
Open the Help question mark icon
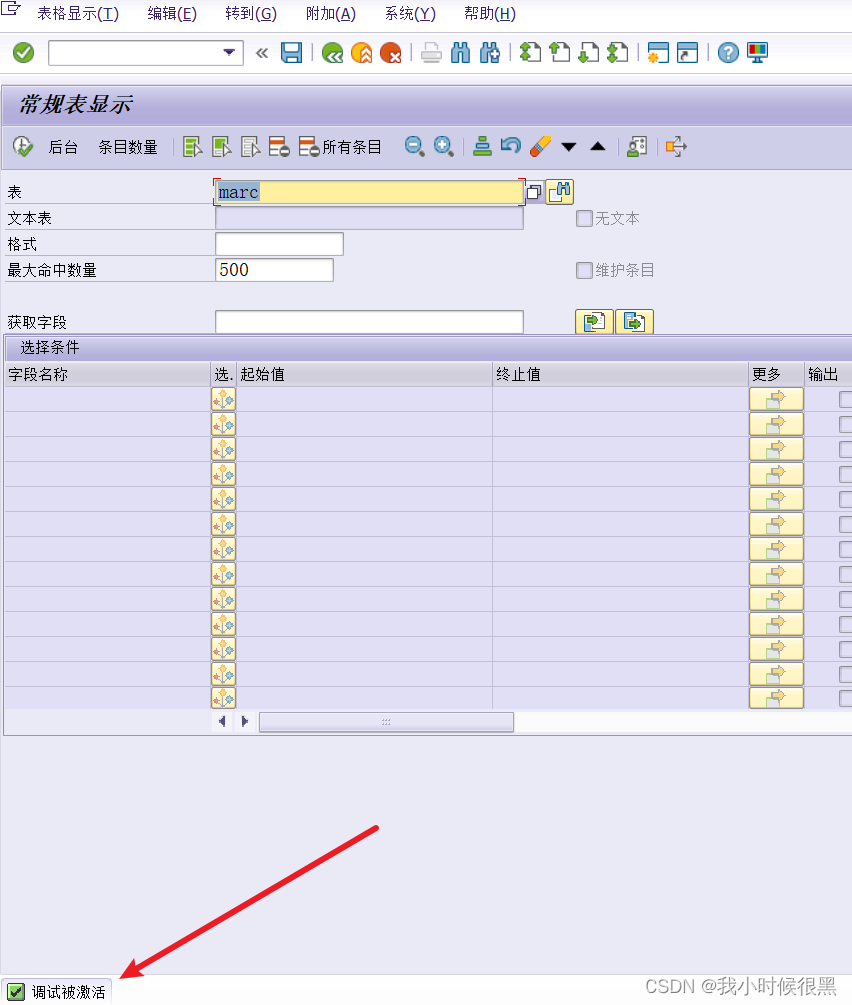coord(728,53)
